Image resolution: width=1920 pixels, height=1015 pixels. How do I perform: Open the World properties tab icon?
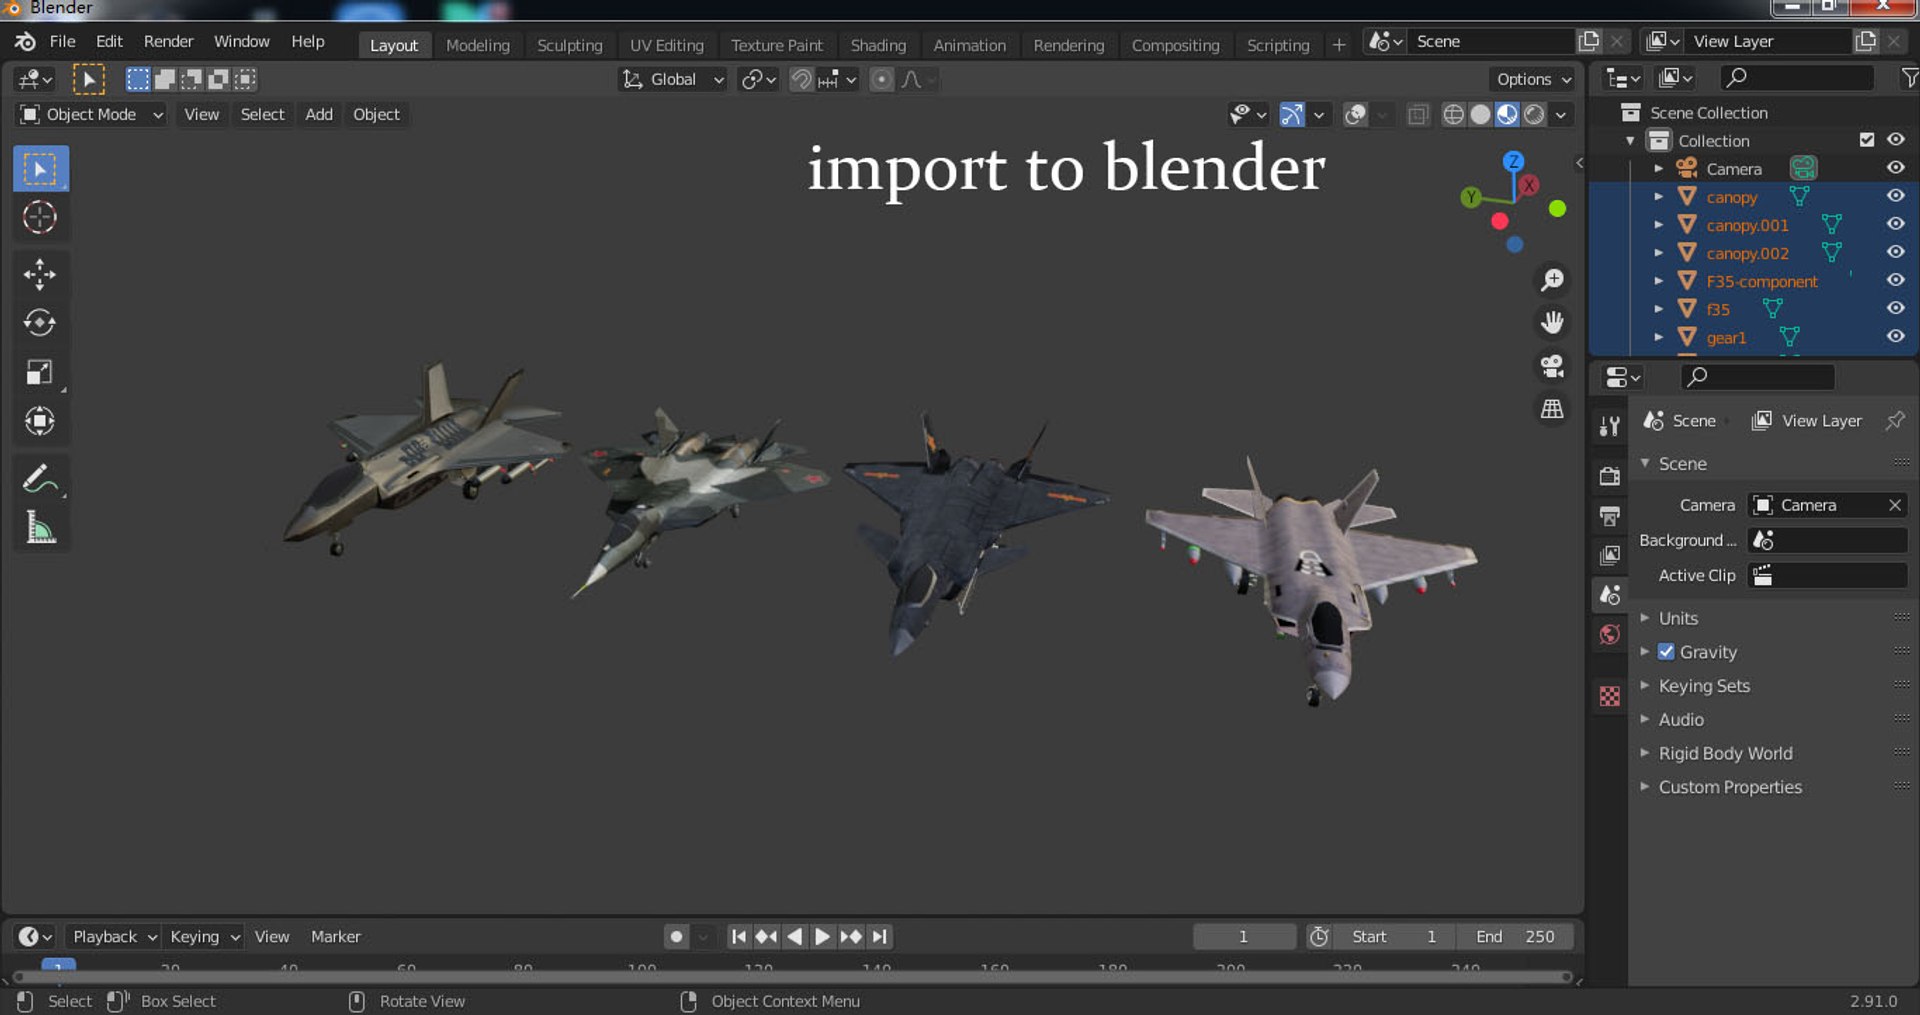(1609, 635)
